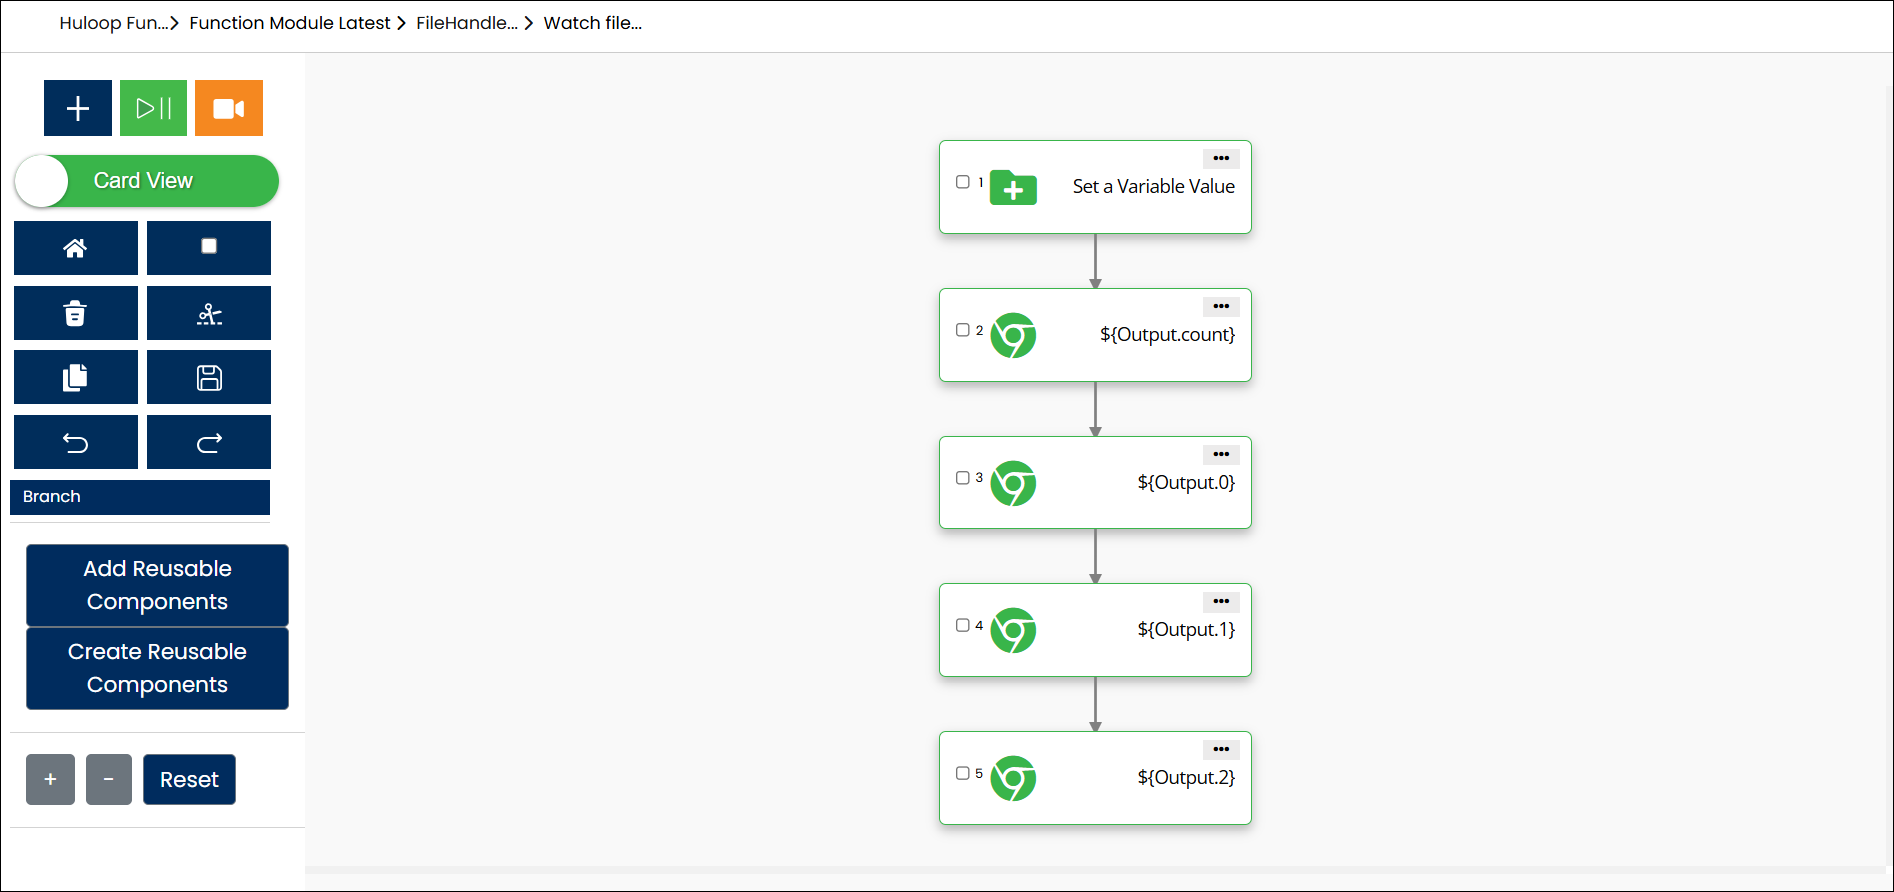
Task: Click the copy documents icon
Action: tap(76, 378)
